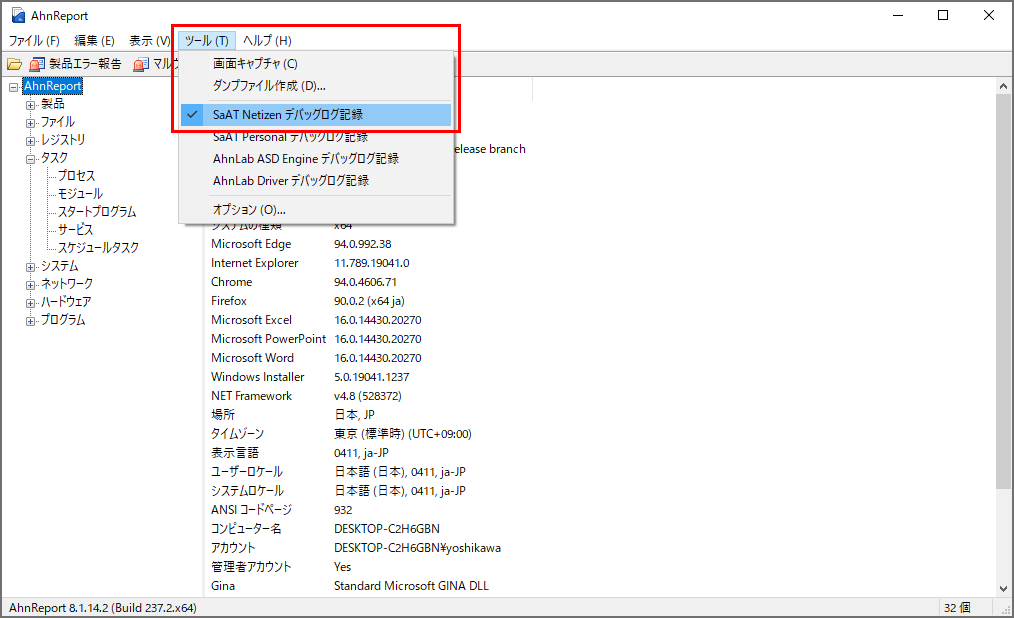The width and height of the screenshot is (1014, 618).
Task: Click the NET Framework value v4.8 (528372)
Action: coord(368,396)
